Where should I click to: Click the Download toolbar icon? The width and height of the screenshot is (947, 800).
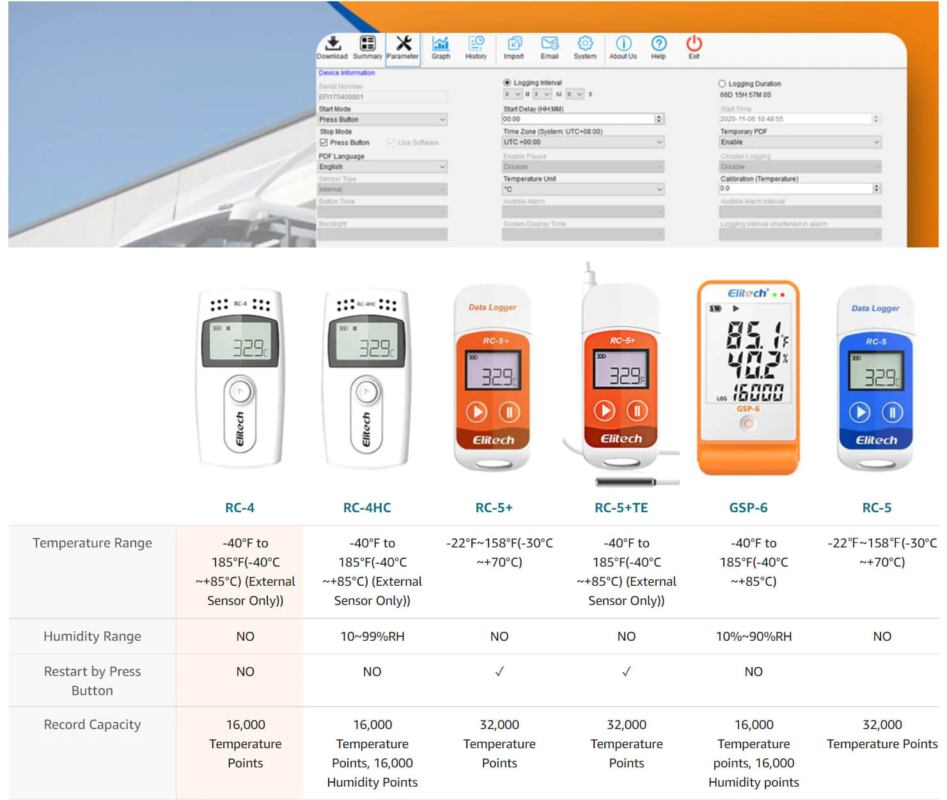tap(332, 46)
